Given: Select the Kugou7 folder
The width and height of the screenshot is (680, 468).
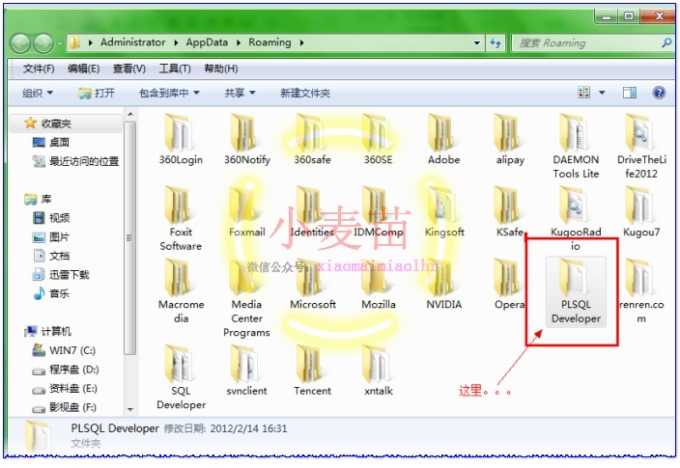Looking at the screenshot, I should tap(641, 212).
